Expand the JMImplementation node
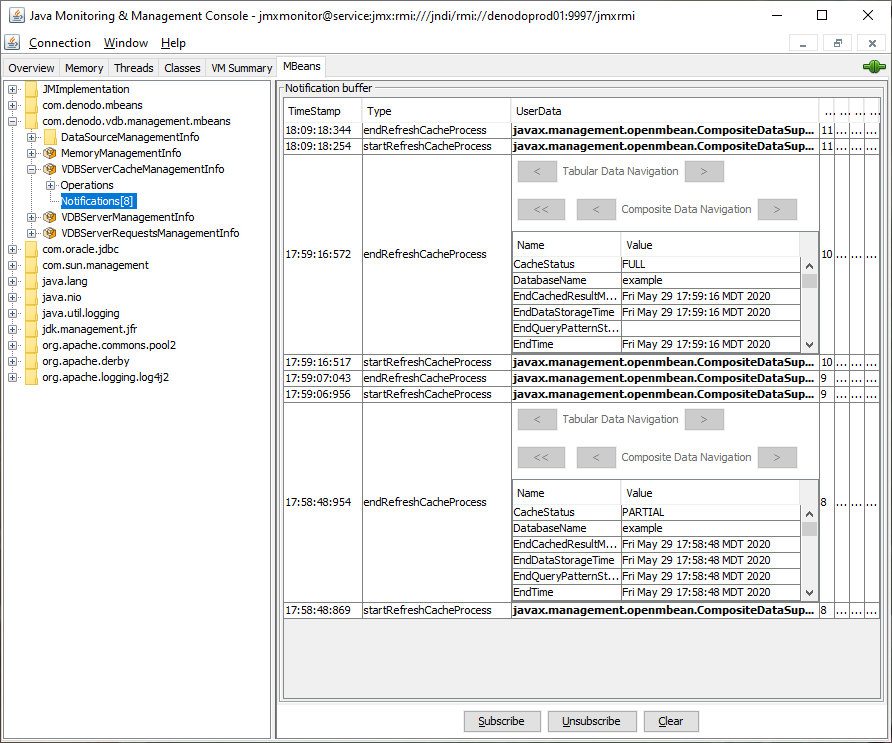Viewport: 892px width, 743px height. [13, 89]
